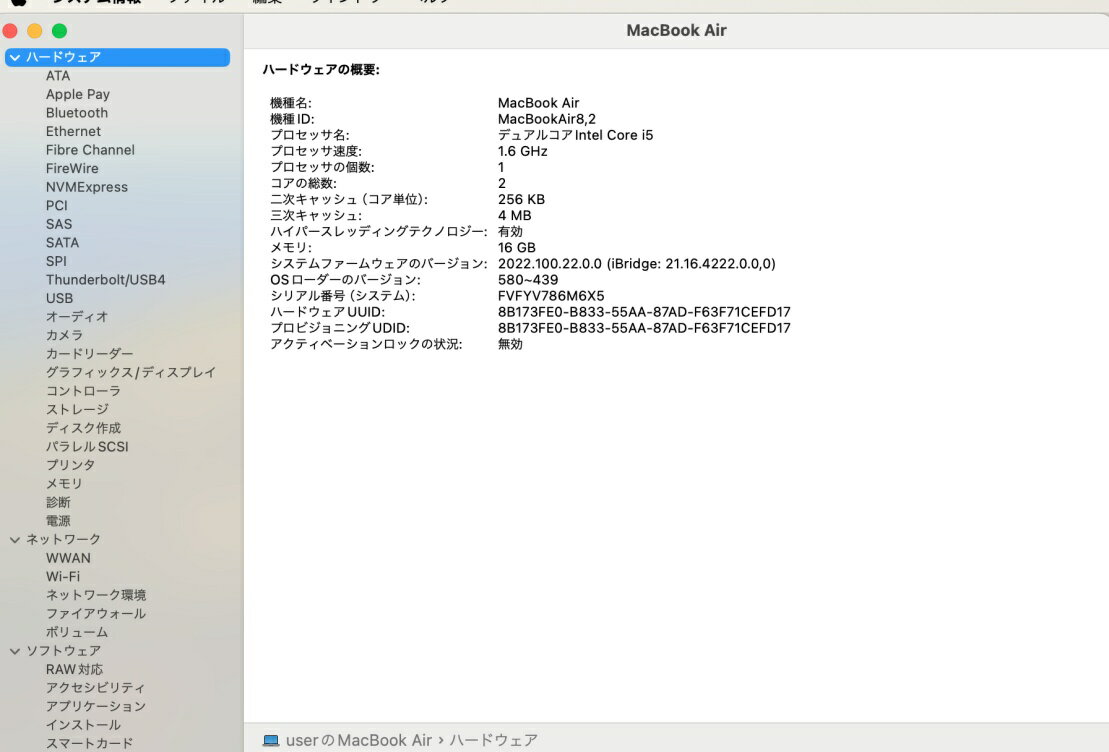Open the Thunderbolt/USB4 sidebar entry

point(105,280)
